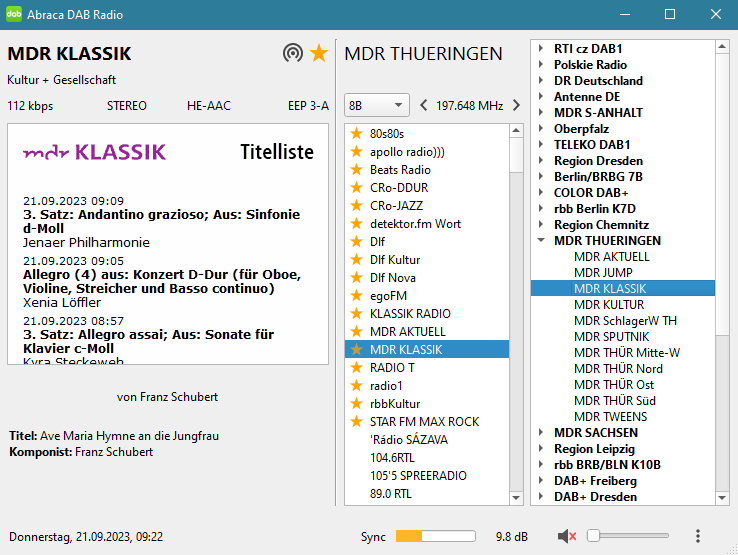The width and height of the screenshot is (738, 555).
Task: Expand Polskie Radio ensemble
Action: point(541,64)
